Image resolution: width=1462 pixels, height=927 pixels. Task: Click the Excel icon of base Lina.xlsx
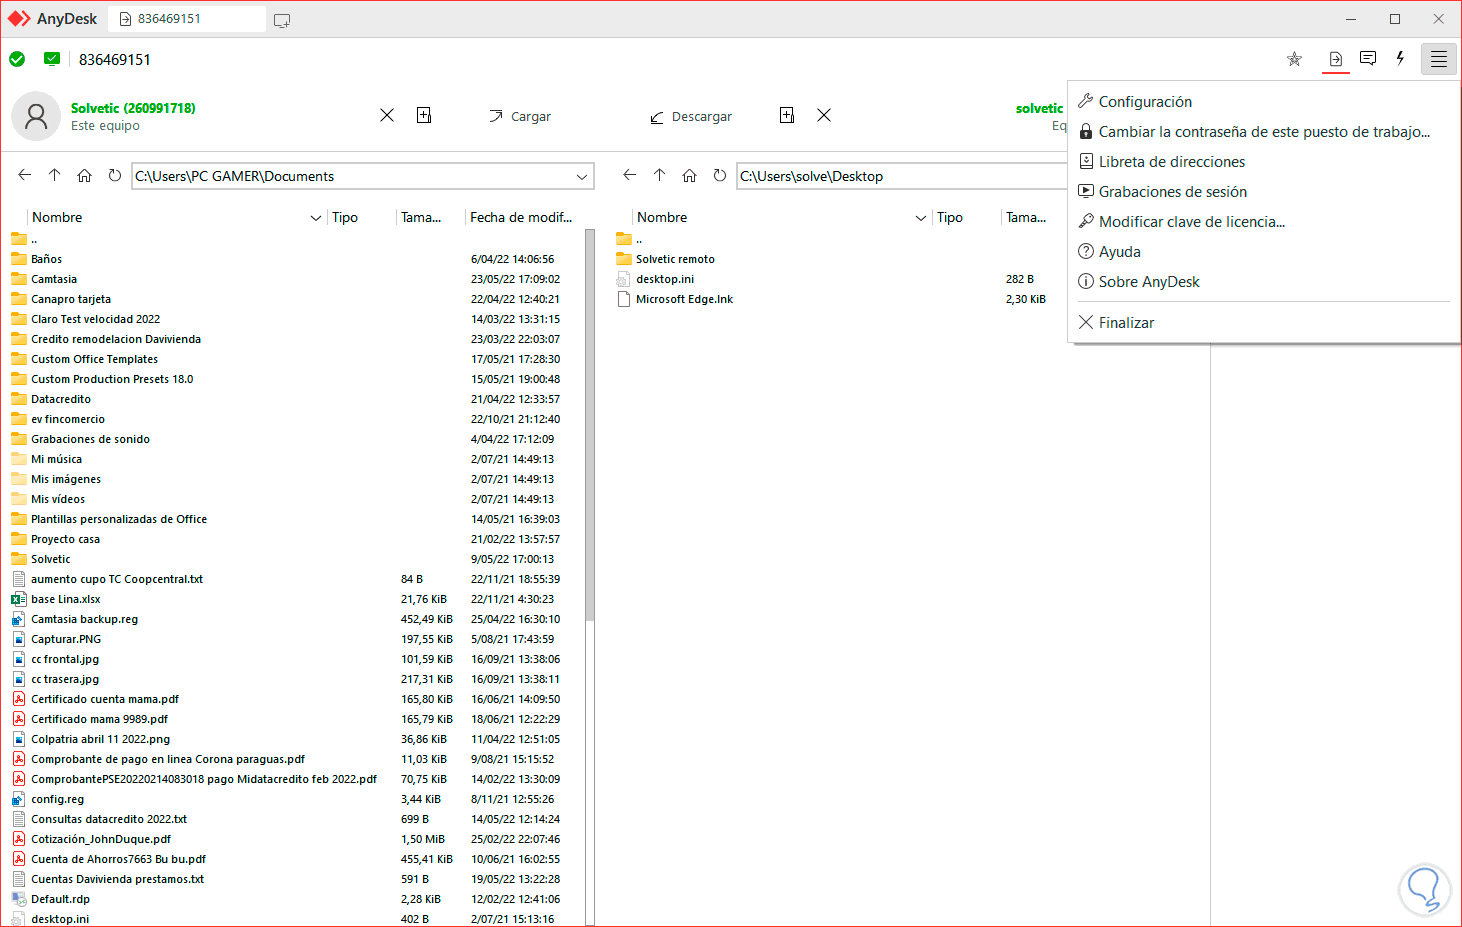(18, 599)
